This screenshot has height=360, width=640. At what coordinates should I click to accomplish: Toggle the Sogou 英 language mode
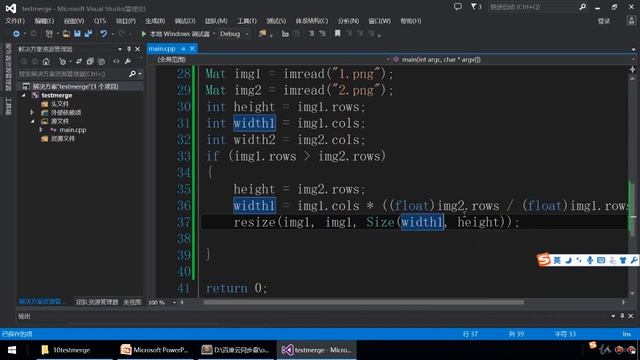tap(557, 260)
